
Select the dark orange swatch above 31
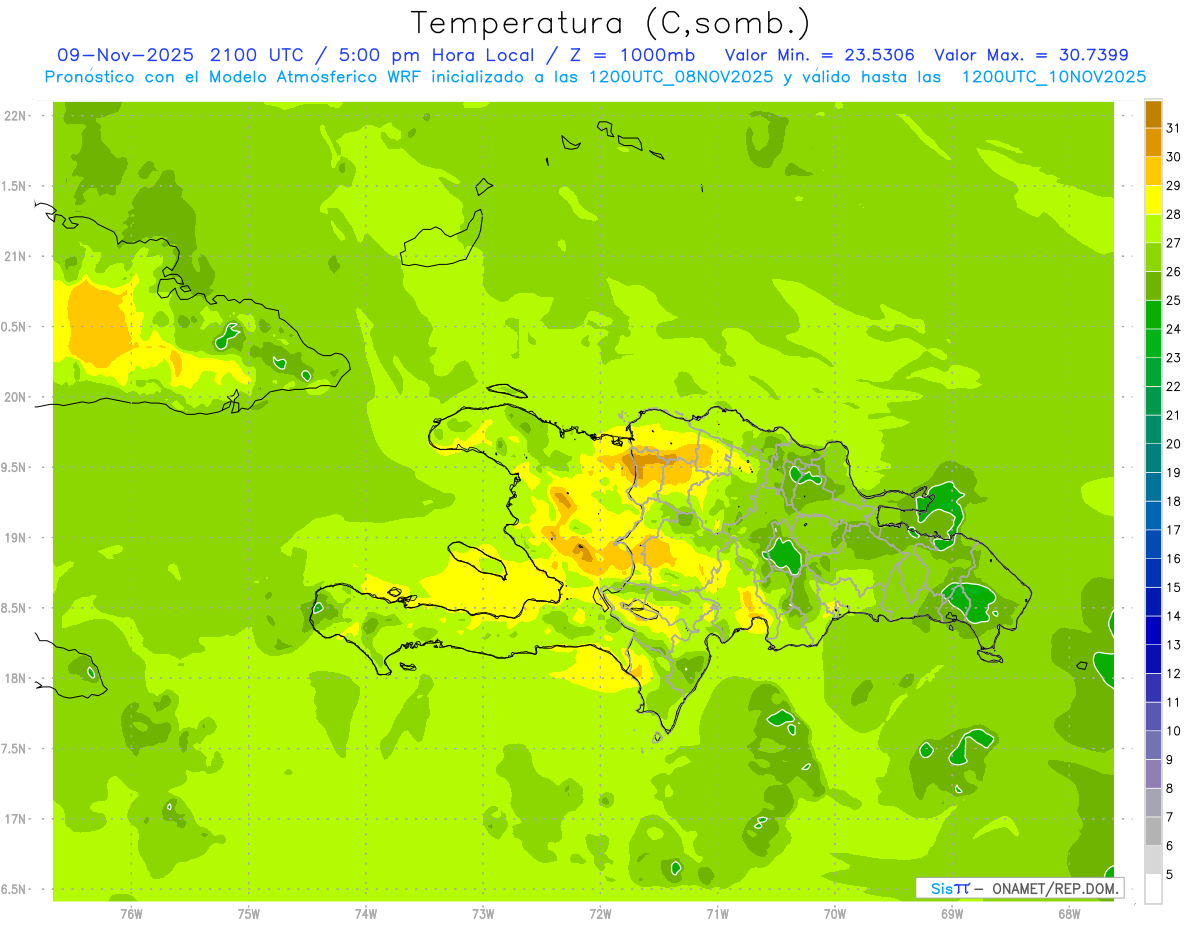point(1153,114)
